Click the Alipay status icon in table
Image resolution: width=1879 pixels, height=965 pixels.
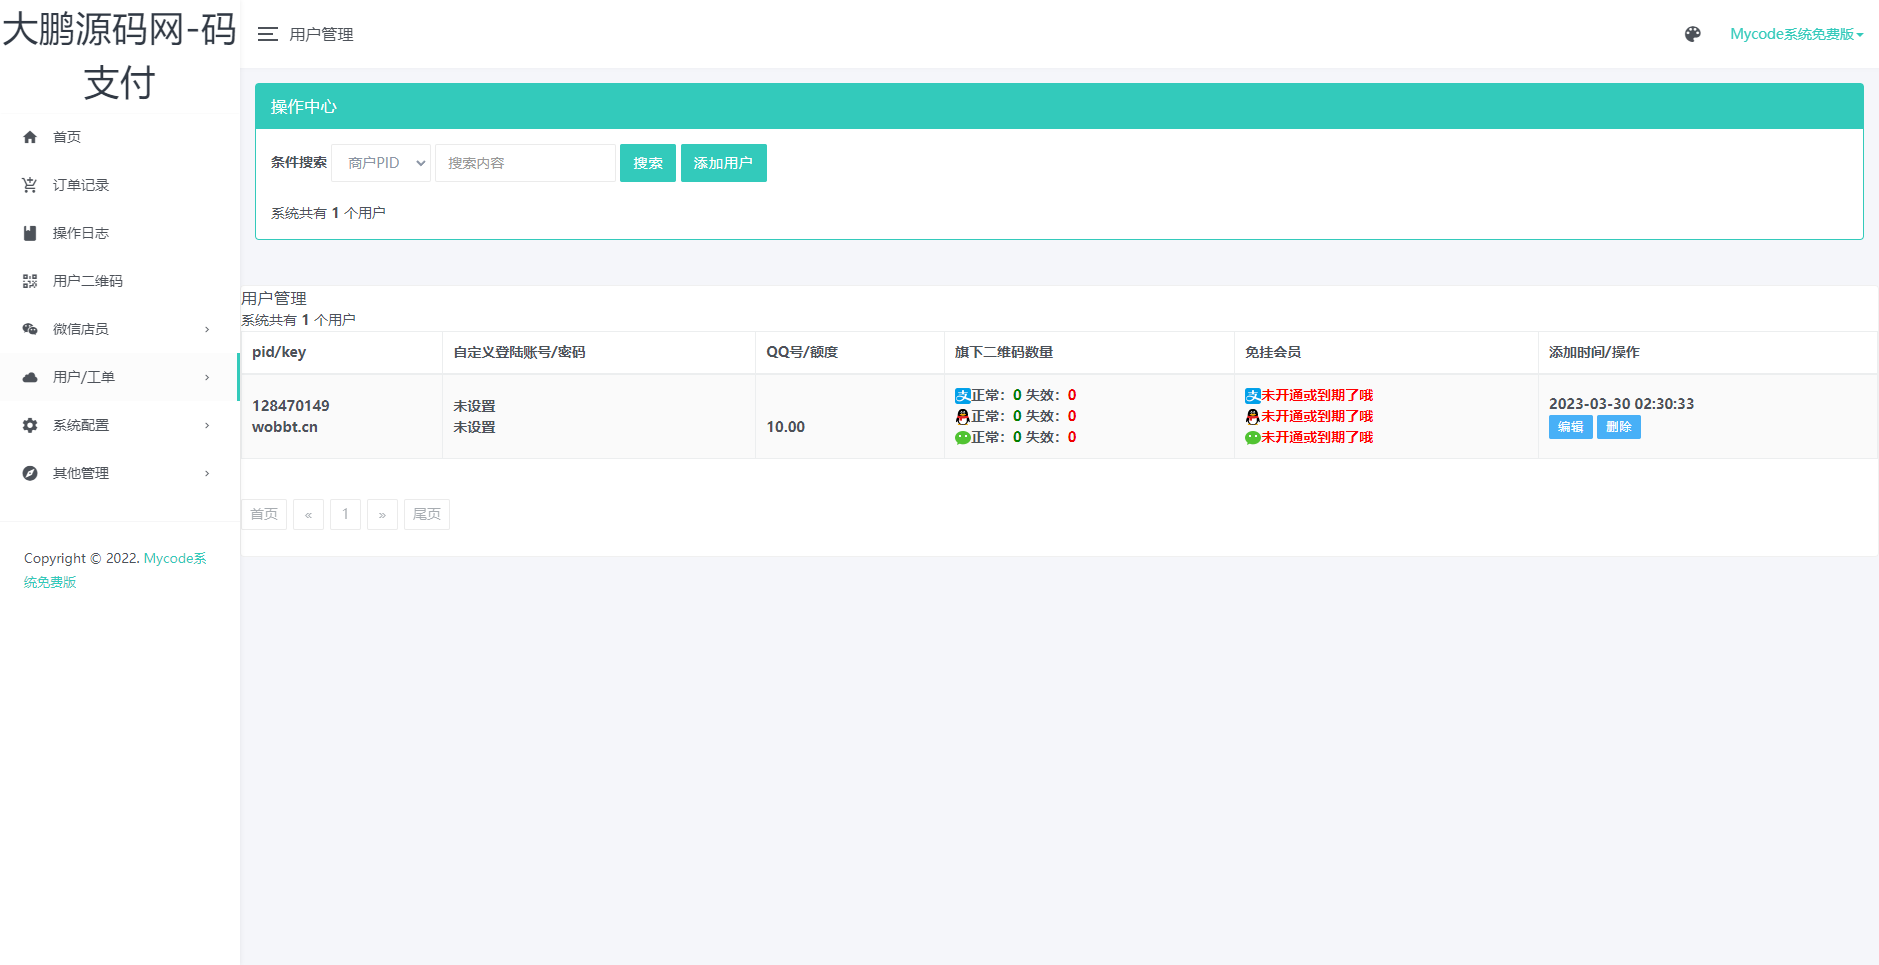point(962,394)
